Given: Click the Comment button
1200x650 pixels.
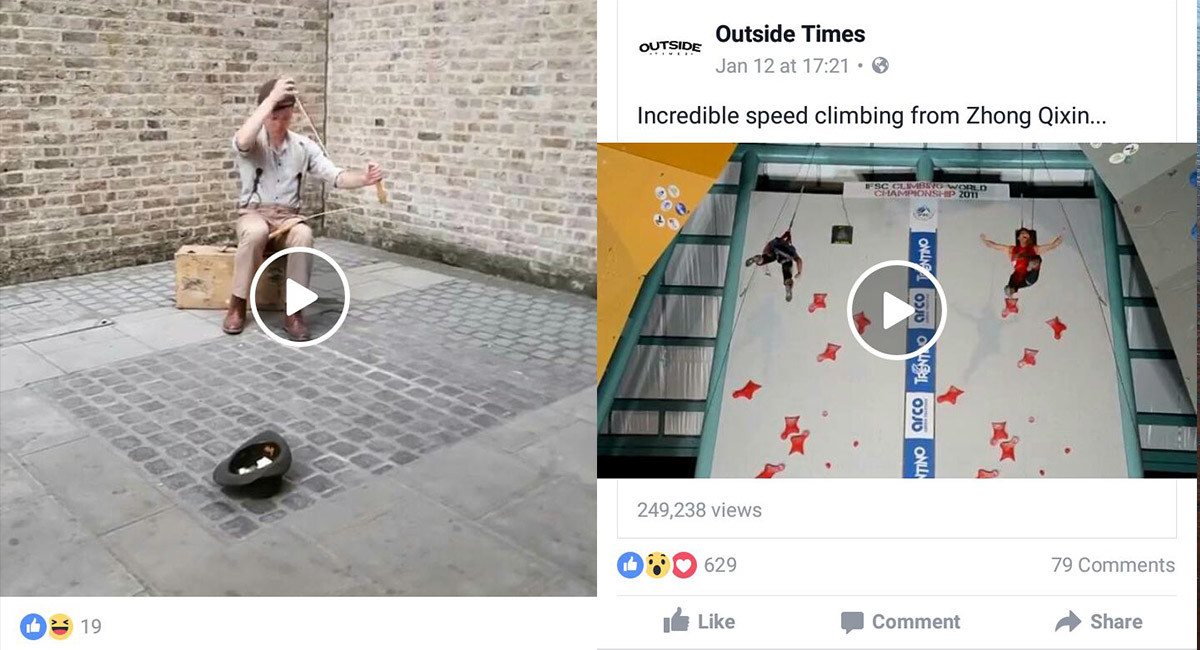Looking at the screenshot, I should click(900, 622).
